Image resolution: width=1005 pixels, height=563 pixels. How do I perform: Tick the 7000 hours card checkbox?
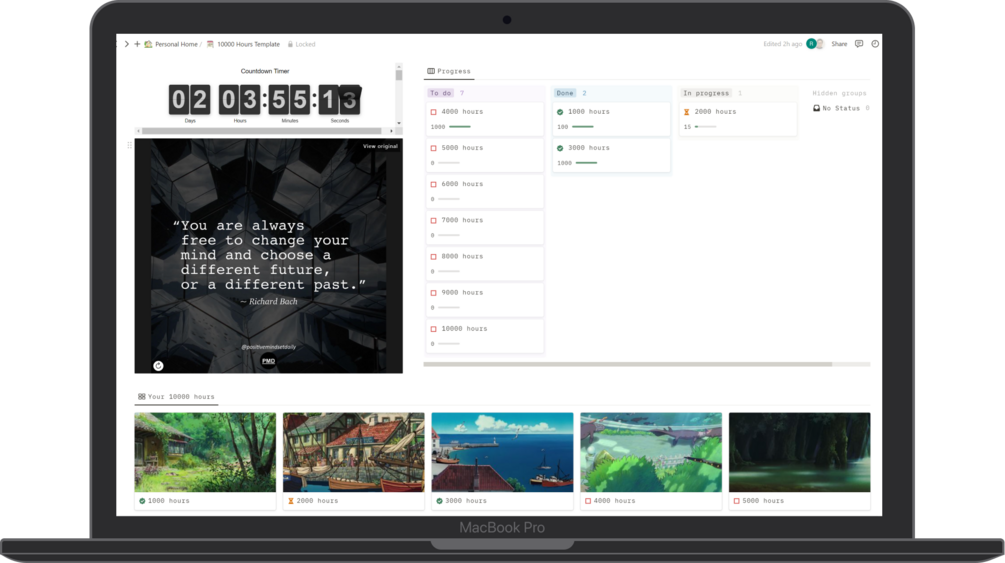433,221
